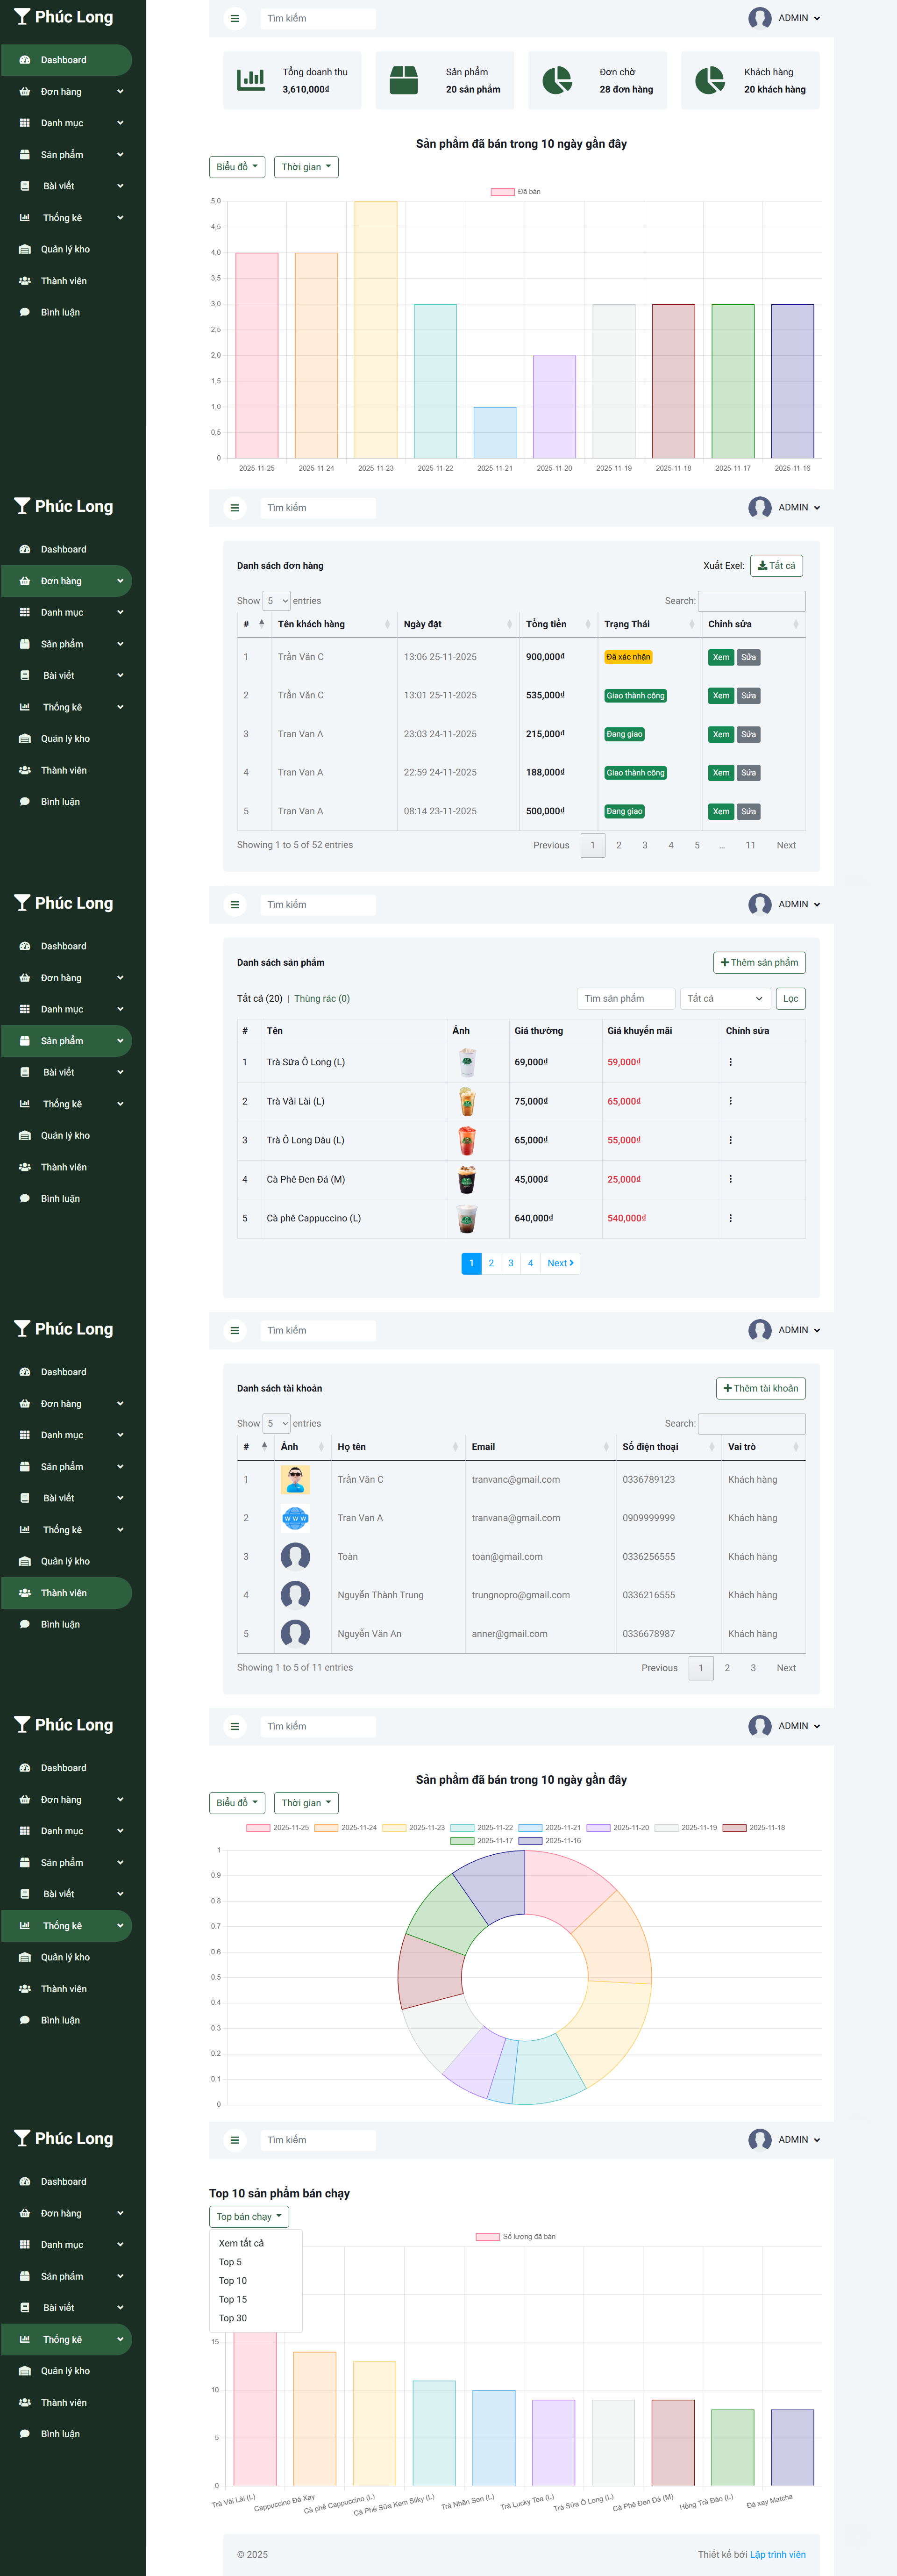
Task: Open the hamburger menu icon
Action: (x=234, y=18)
